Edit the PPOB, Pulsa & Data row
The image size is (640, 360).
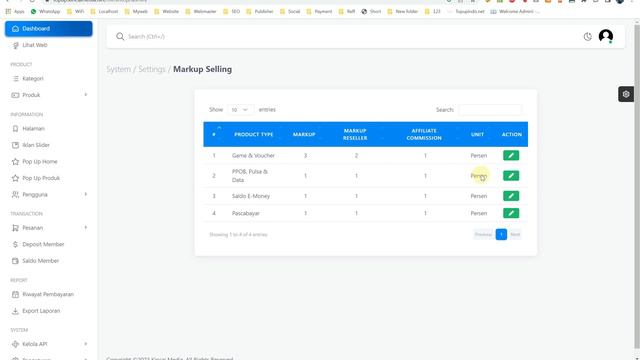(x=511, y=176)
